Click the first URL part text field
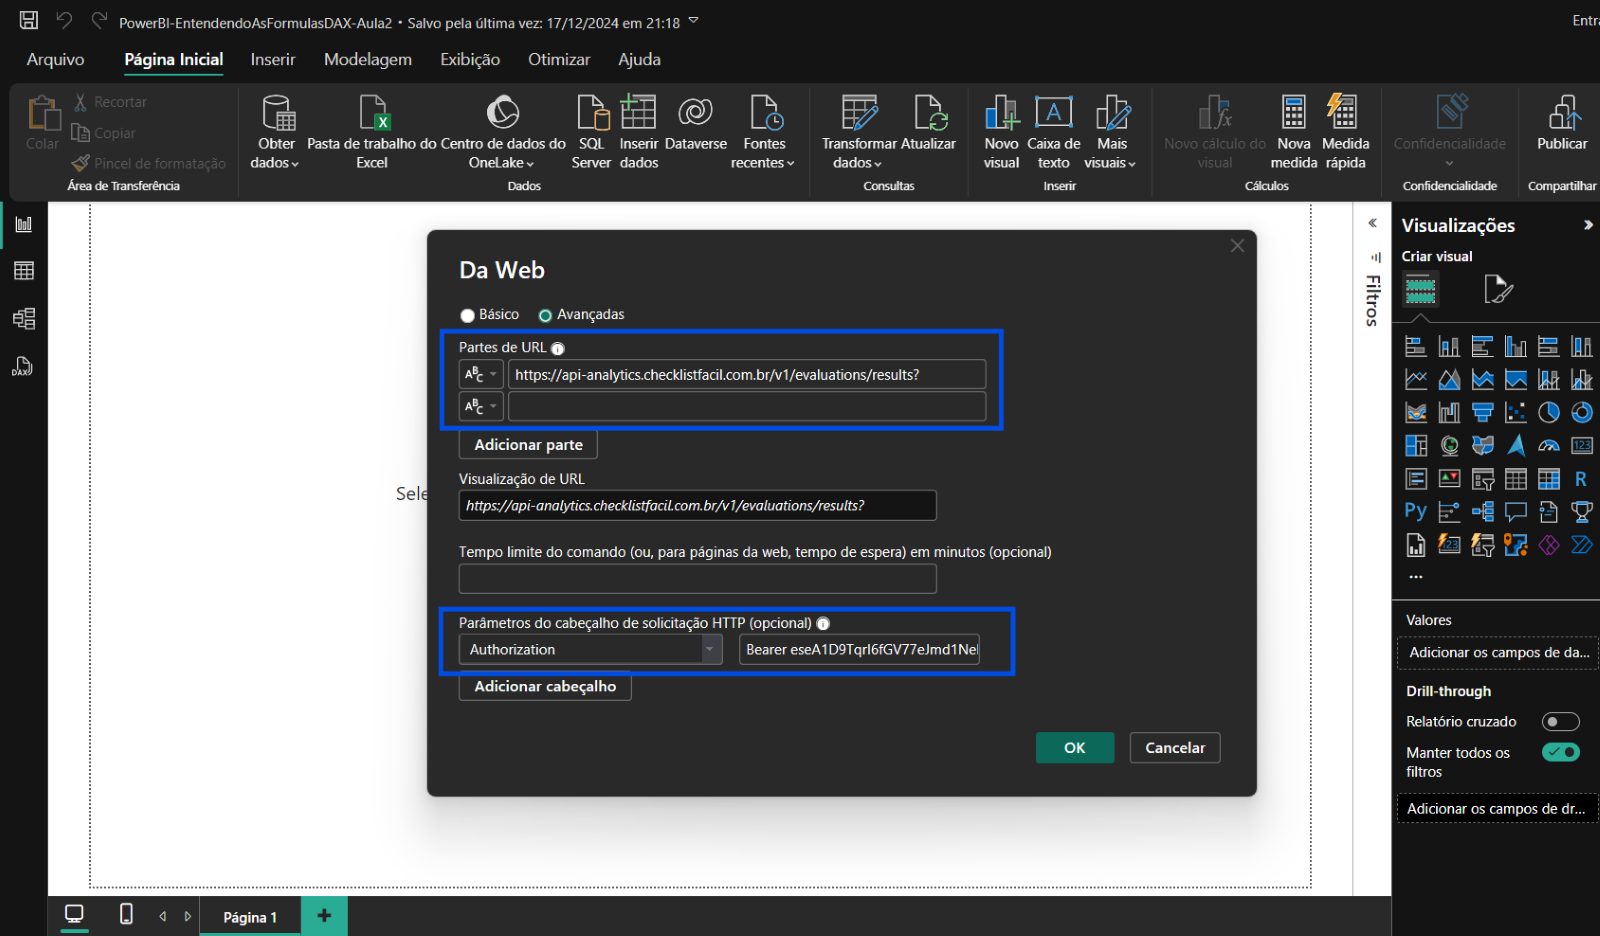The height and width of the screenshot is (936, 1600). click(x=747, y=375)
